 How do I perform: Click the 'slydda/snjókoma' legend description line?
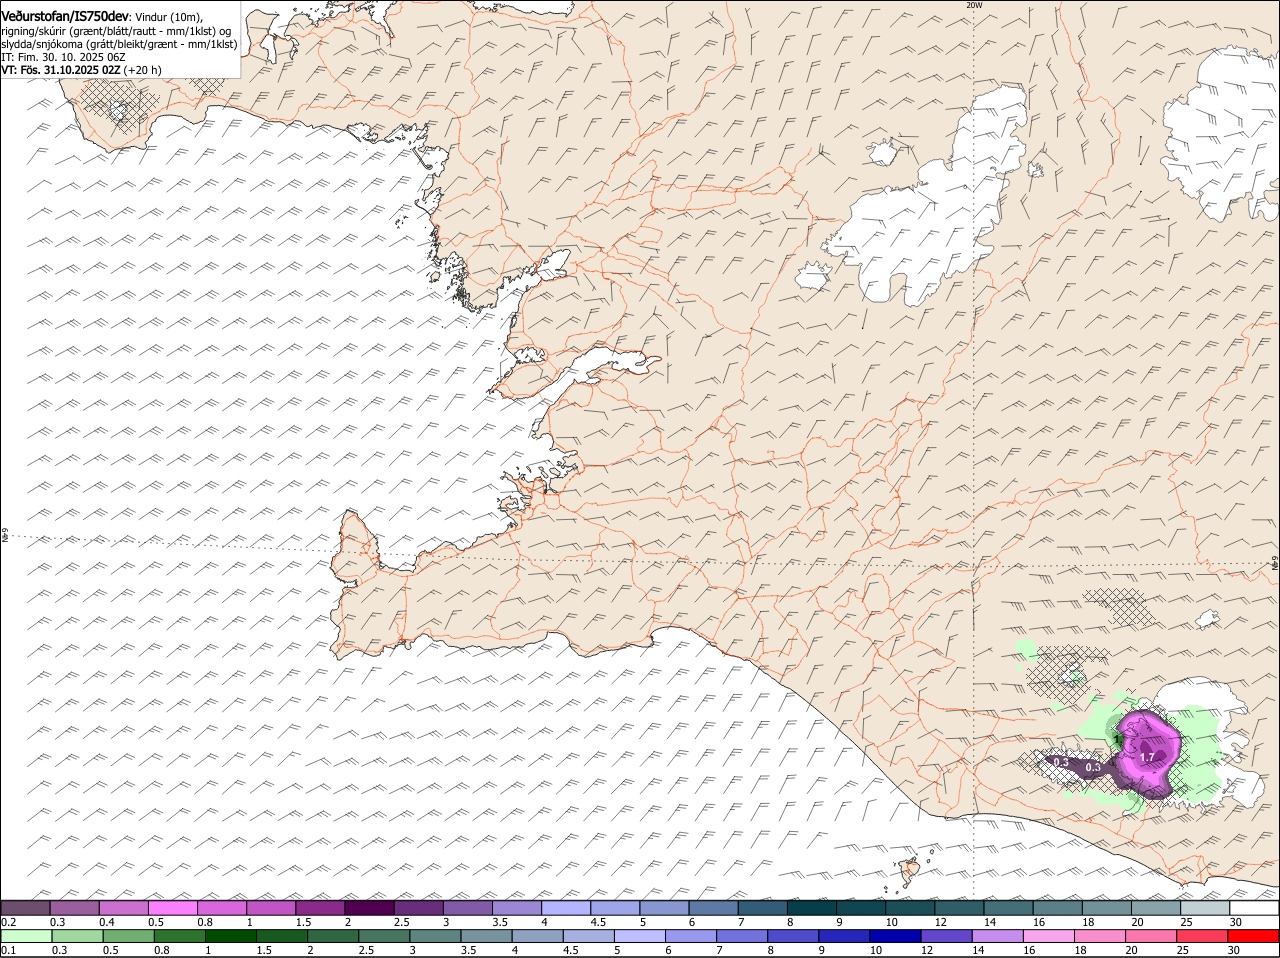(x=119, y=45)
